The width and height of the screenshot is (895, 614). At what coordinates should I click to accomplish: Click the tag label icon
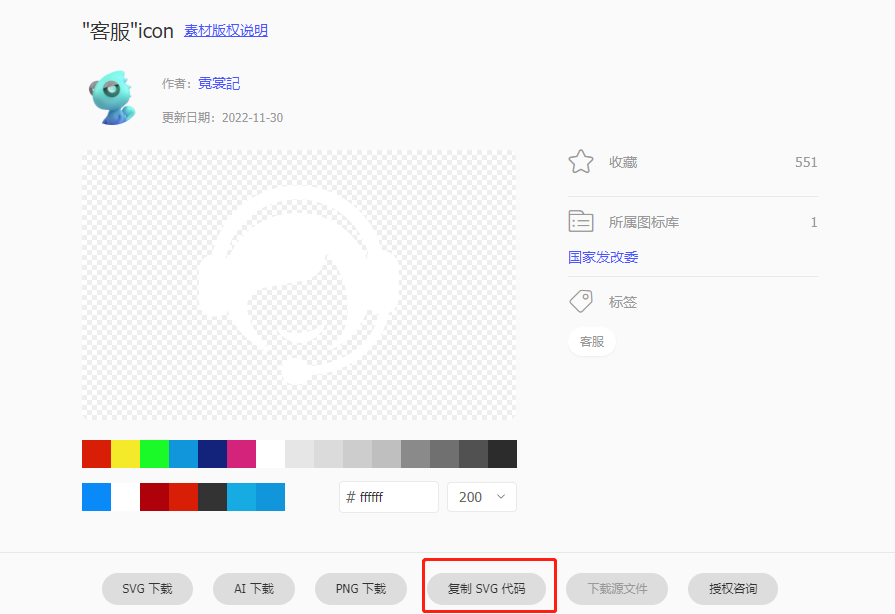[581, 302]
